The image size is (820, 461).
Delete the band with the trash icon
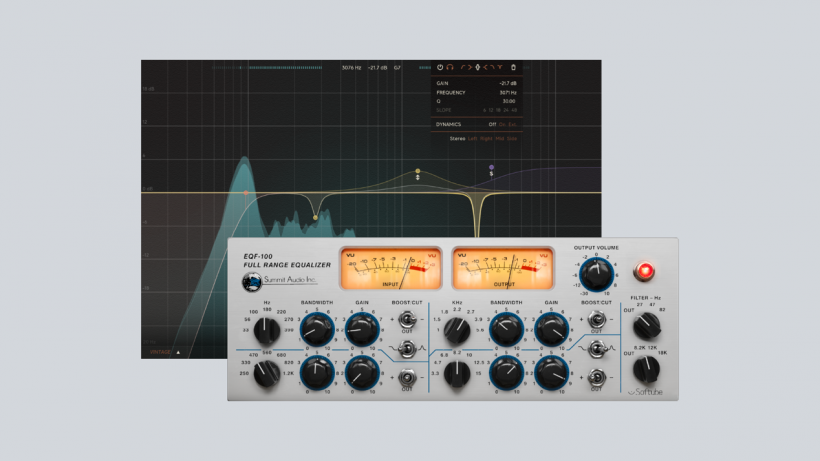pyautogui.click(x=514, y=67)
